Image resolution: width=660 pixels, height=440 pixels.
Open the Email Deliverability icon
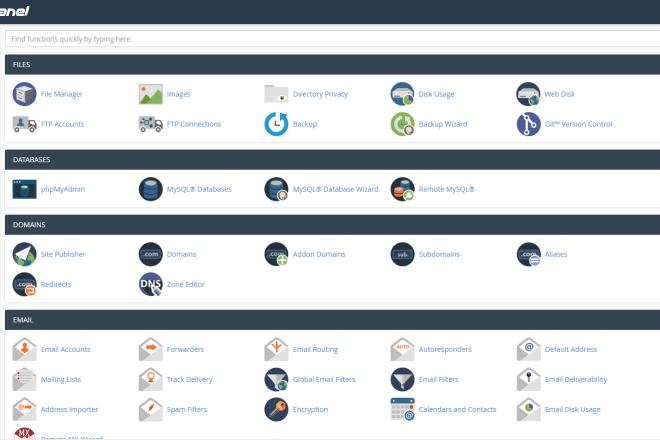click(528, 379)
